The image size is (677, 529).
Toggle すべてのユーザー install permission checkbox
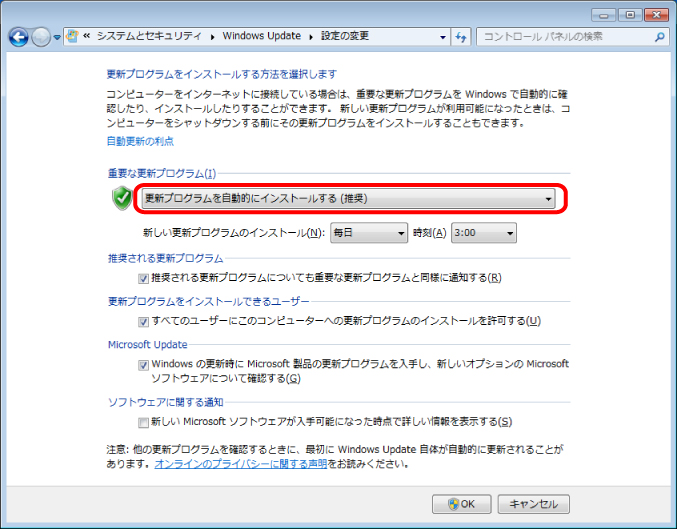[x=143, y=322]
